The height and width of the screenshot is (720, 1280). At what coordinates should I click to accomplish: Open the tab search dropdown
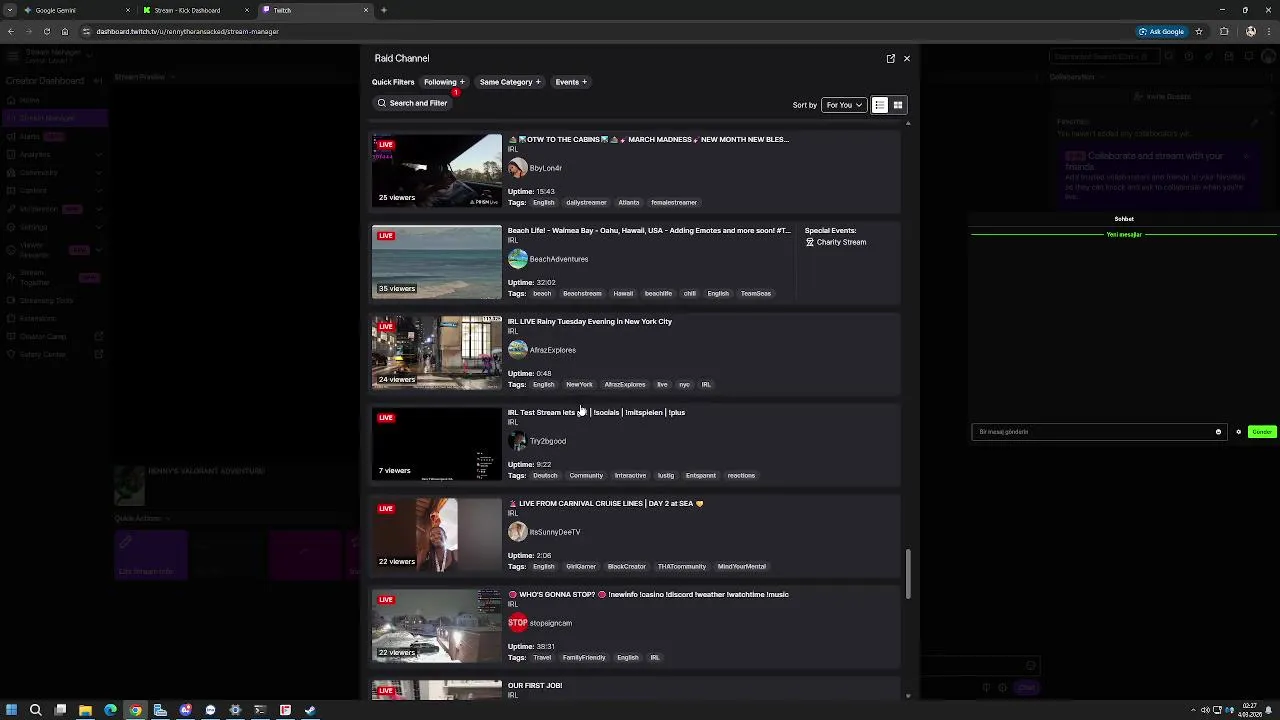click(x=9, y=10)
